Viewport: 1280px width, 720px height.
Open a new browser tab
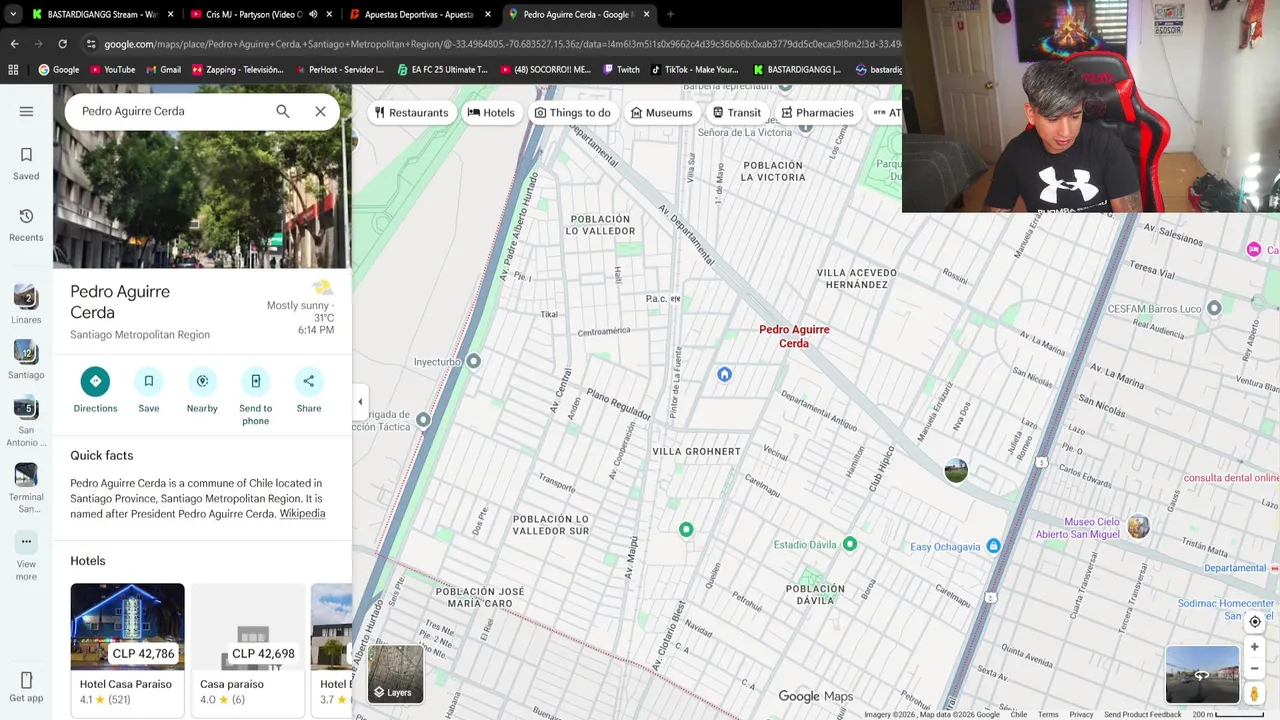pos(670,14)
